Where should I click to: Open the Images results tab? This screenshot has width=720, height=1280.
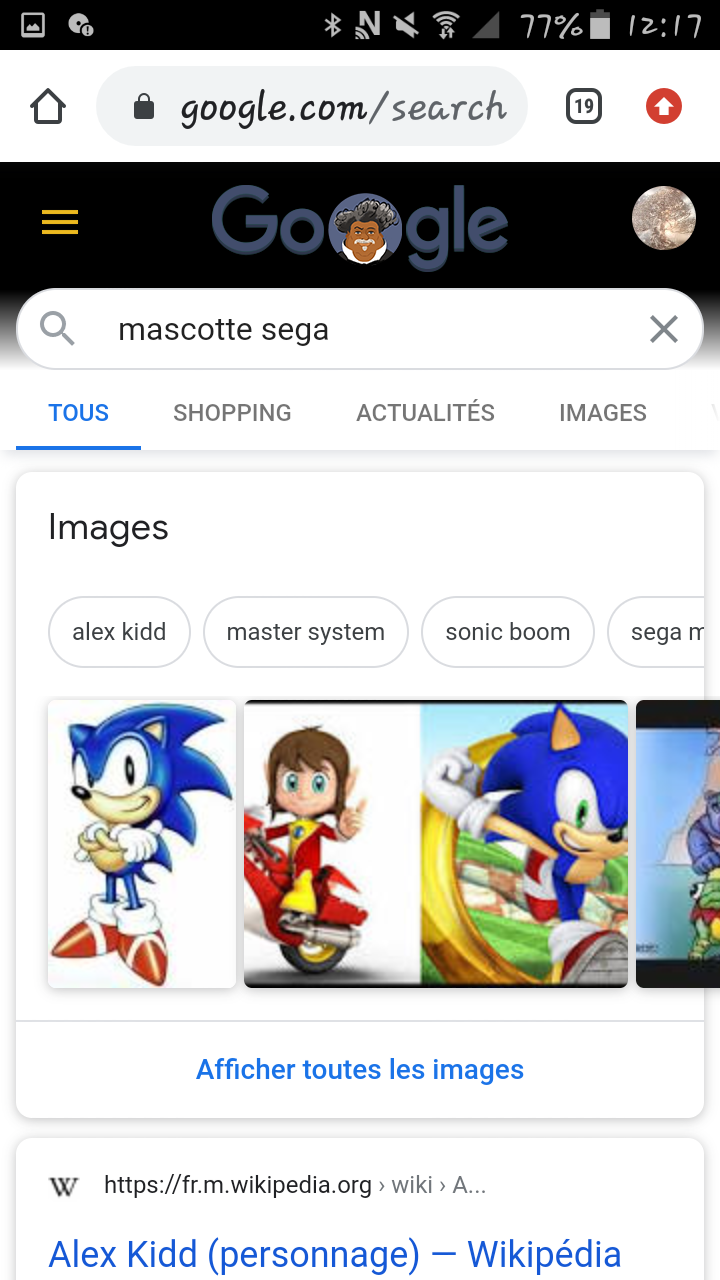602,413
